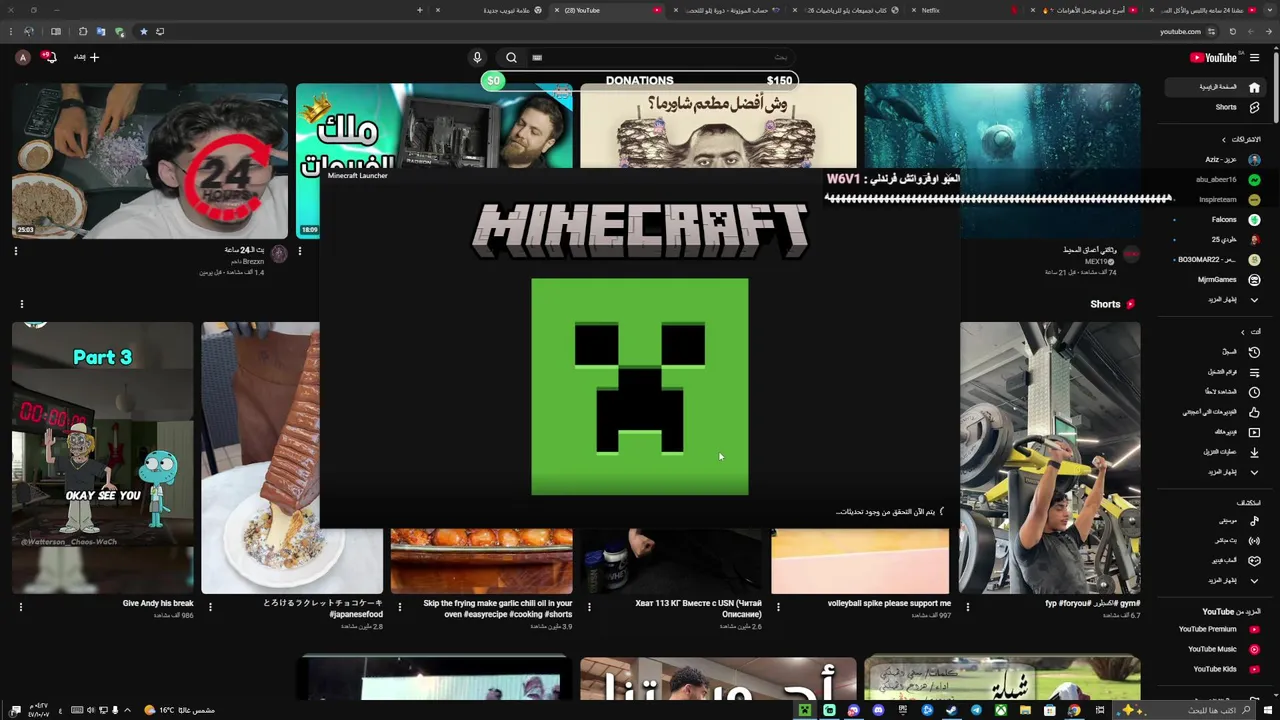1280x720 pixels.
Task: Open 'Give Andy his break' title
Action: pos(158,603)
